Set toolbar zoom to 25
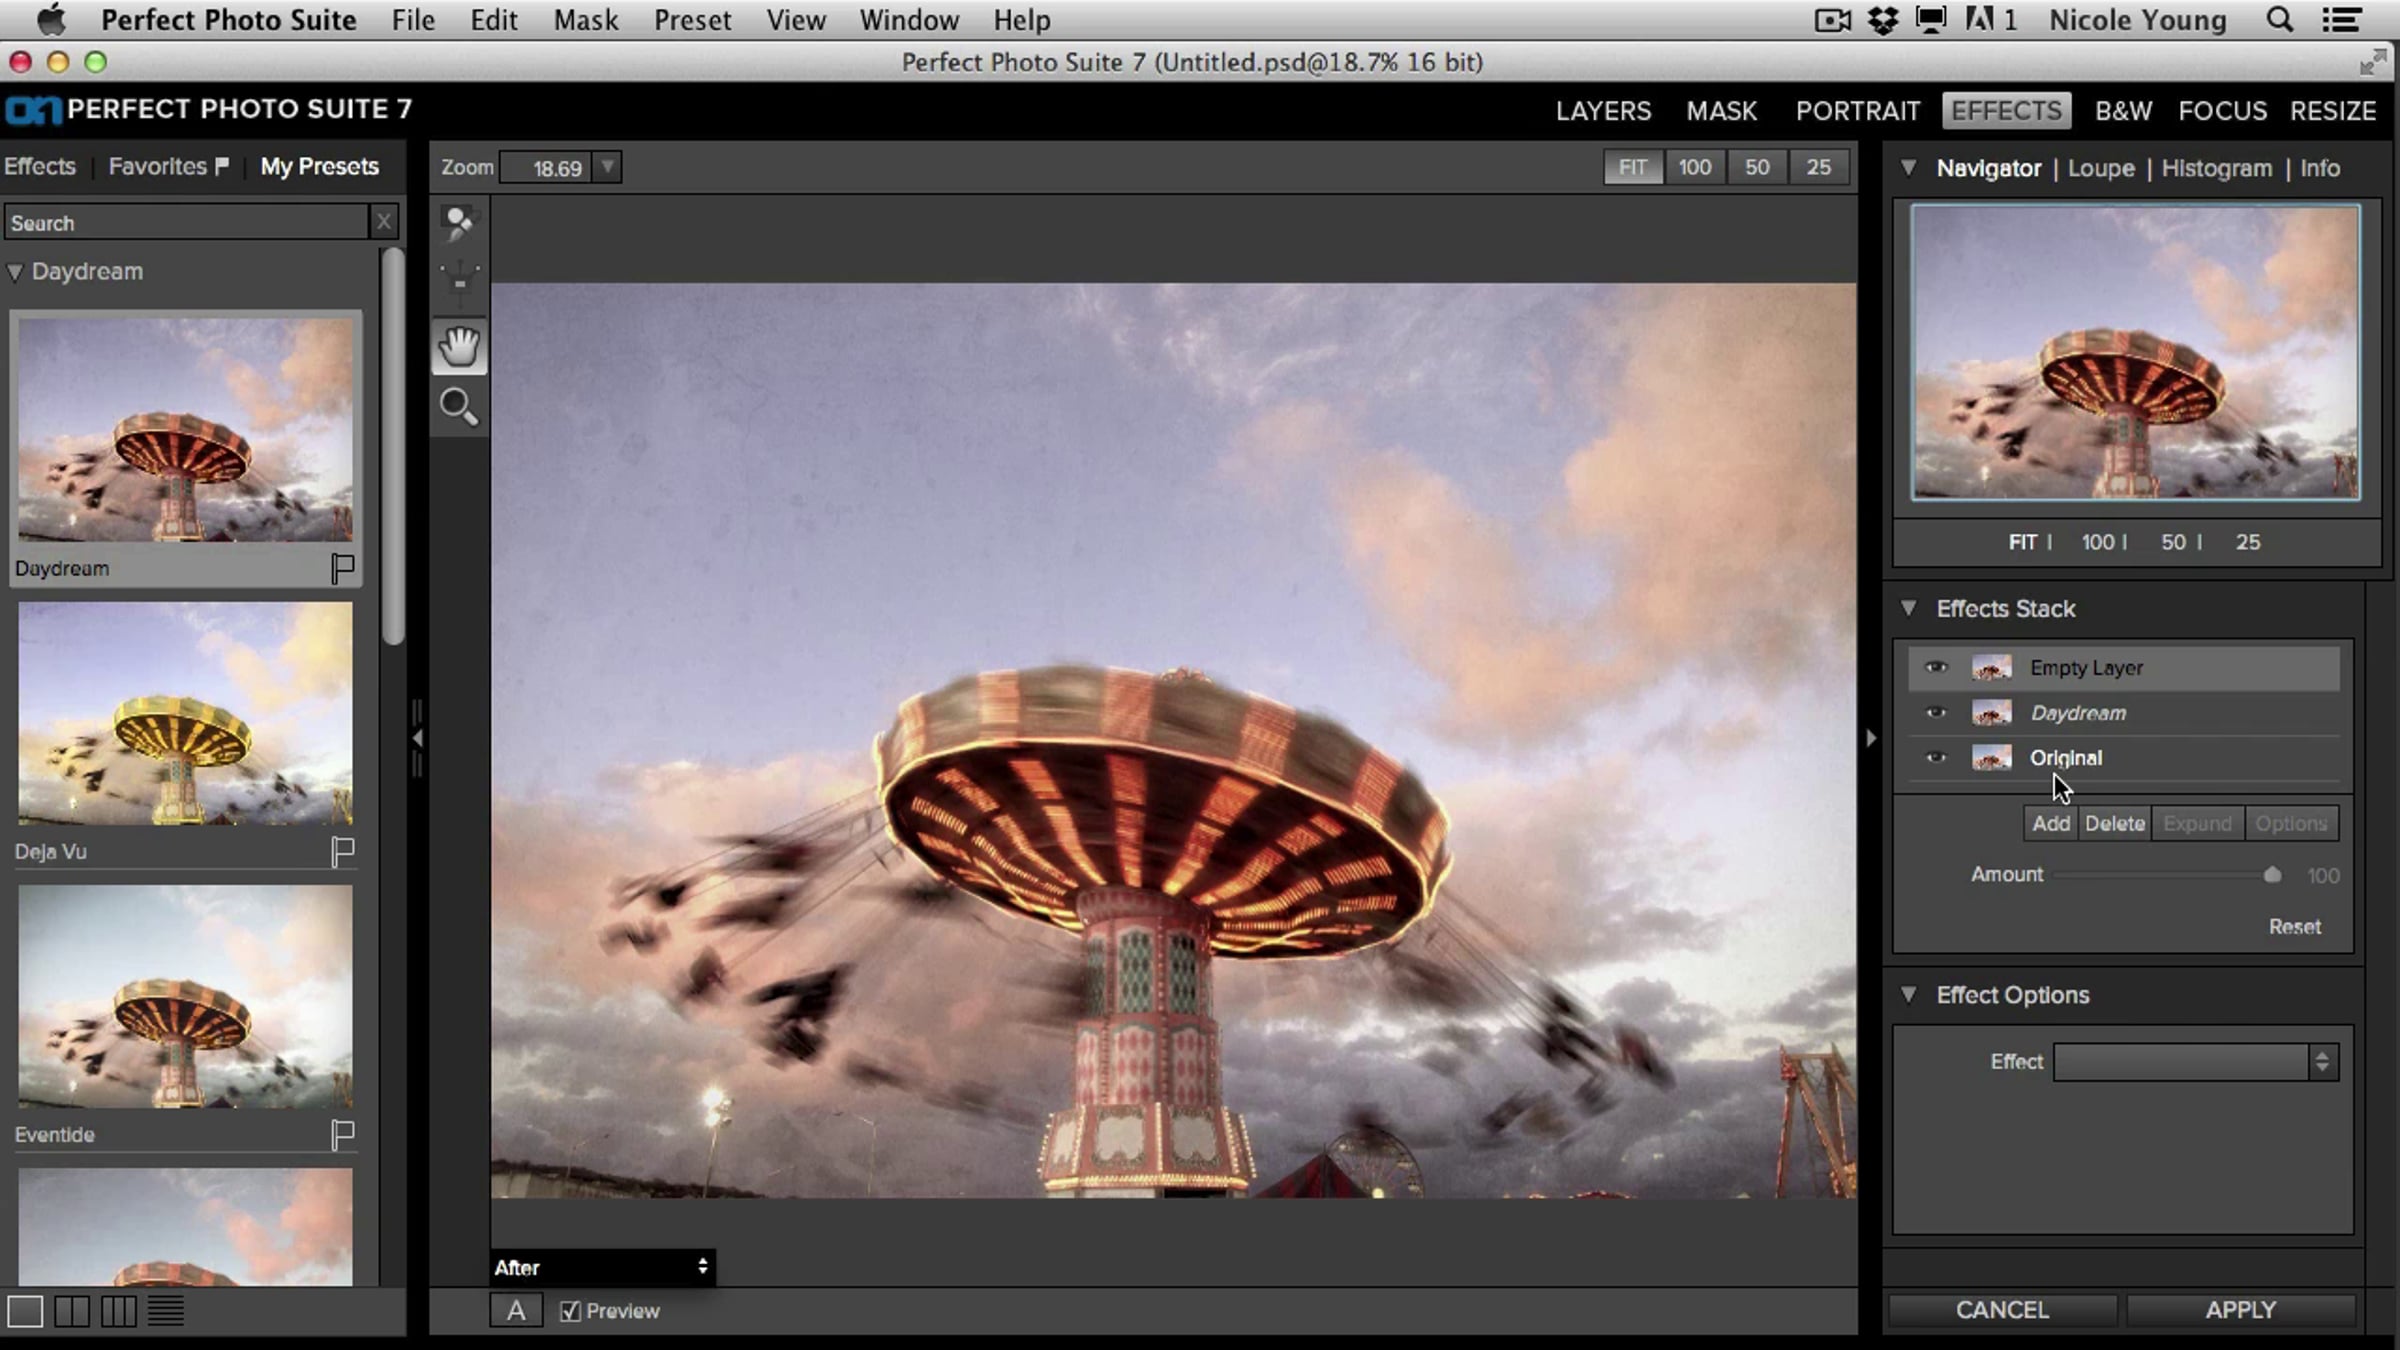The height and width of the screenshot is (1350, 2400). click(x=1819, y=167)
